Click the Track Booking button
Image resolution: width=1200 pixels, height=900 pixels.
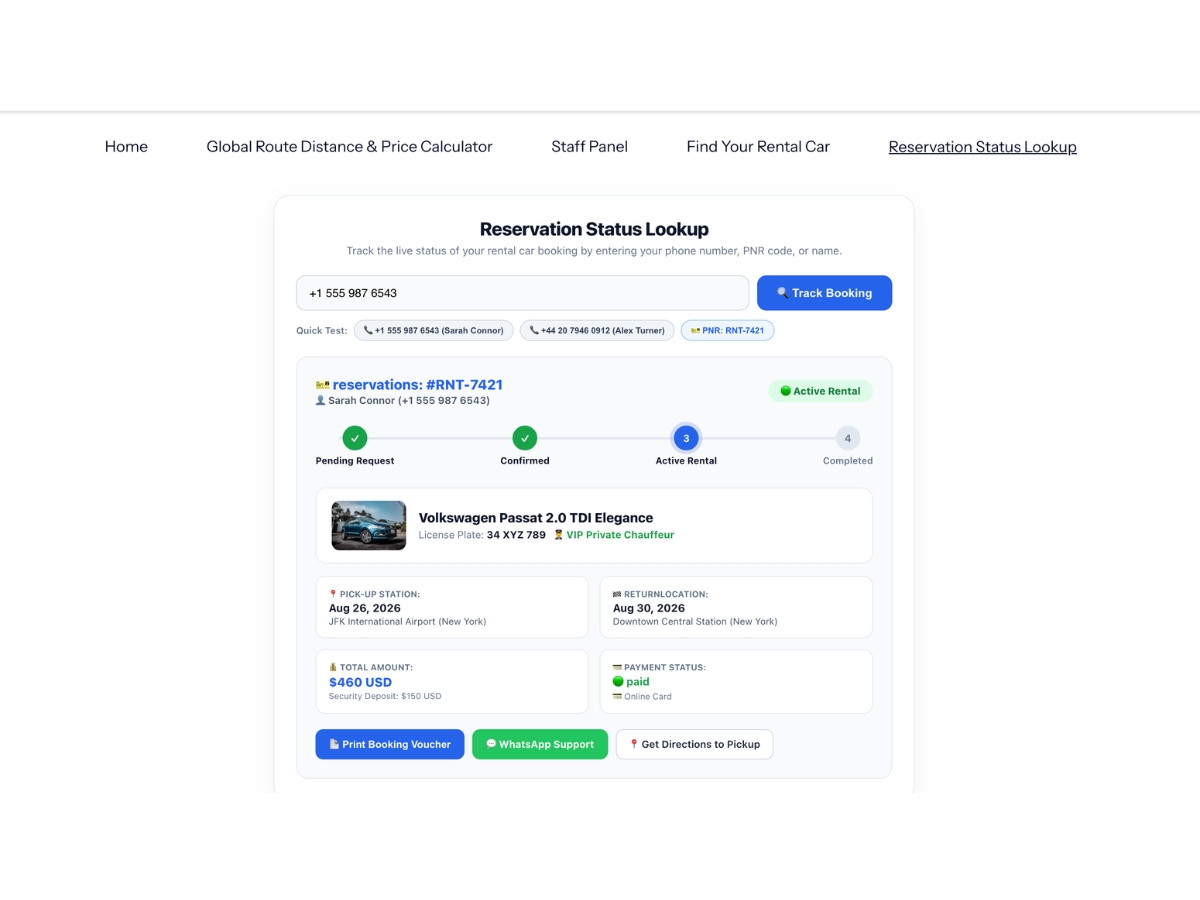coord(824,293)
